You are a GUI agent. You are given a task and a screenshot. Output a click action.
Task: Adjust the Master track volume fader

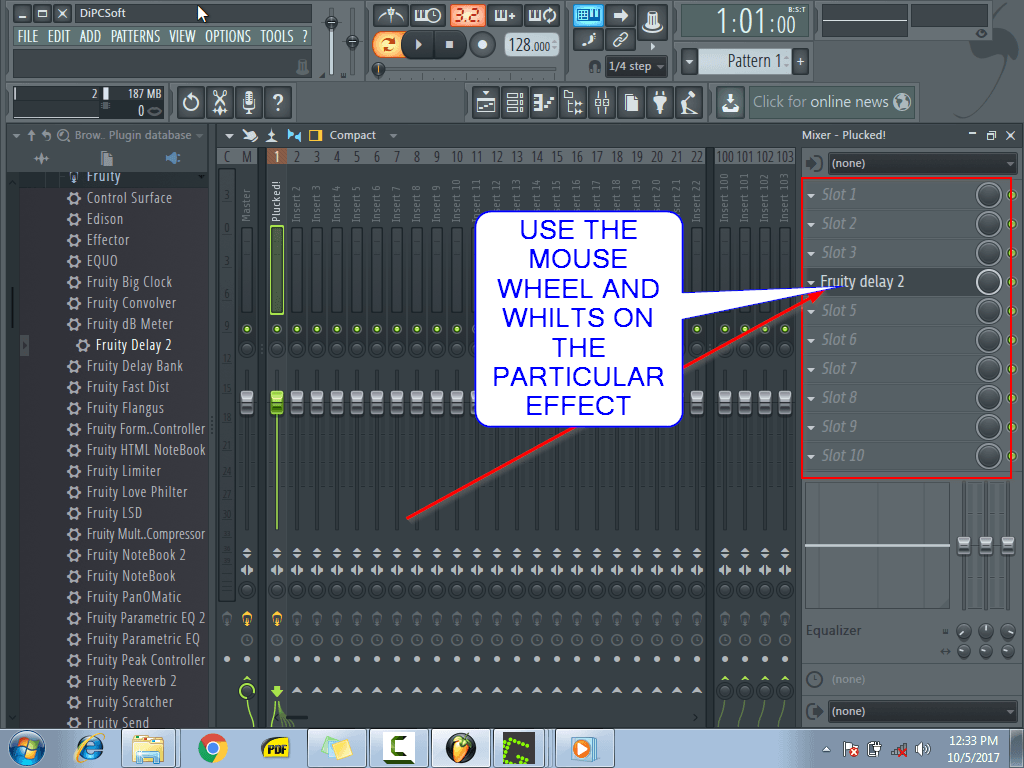[247, 402]
